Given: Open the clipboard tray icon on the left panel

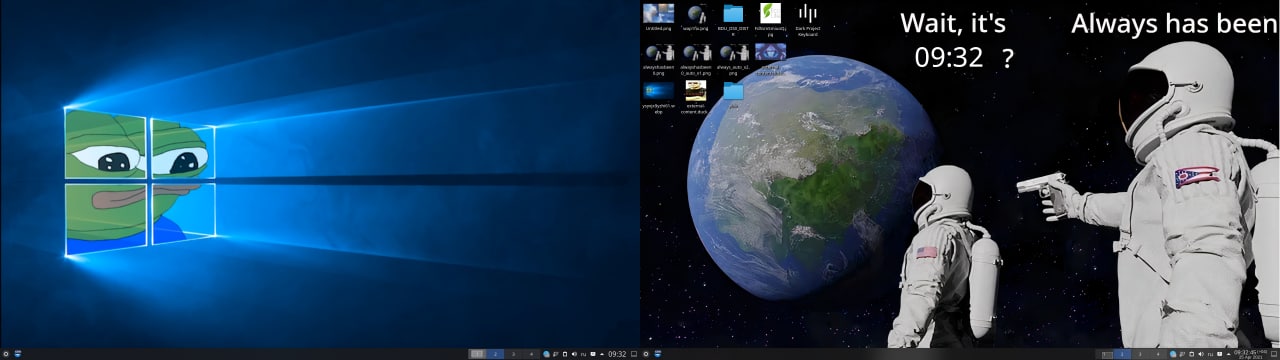Looking at the screenshot, I should pyautogui.click(x=565, y=354).
